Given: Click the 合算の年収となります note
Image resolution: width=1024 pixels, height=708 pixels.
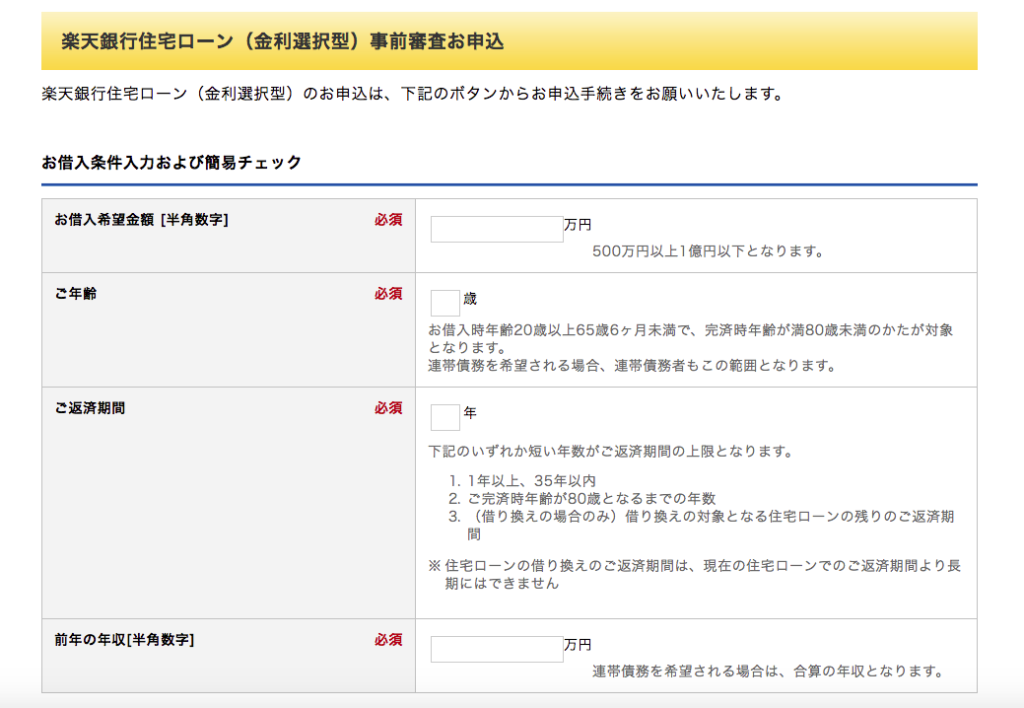Looking at the screenshot, I should click(x=767, y=671).
